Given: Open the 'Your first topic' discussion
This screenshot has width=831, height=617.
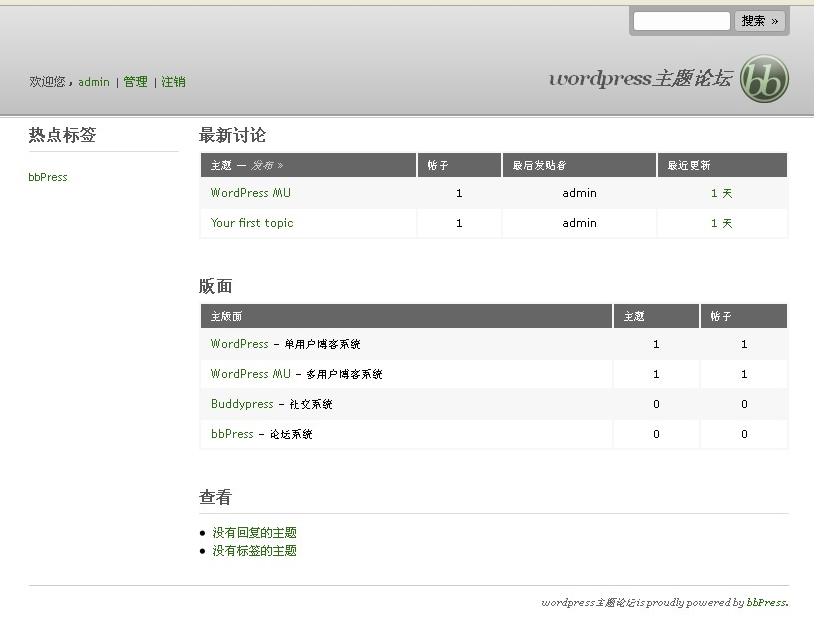Looking at the screenshot, I should point(252,223).
